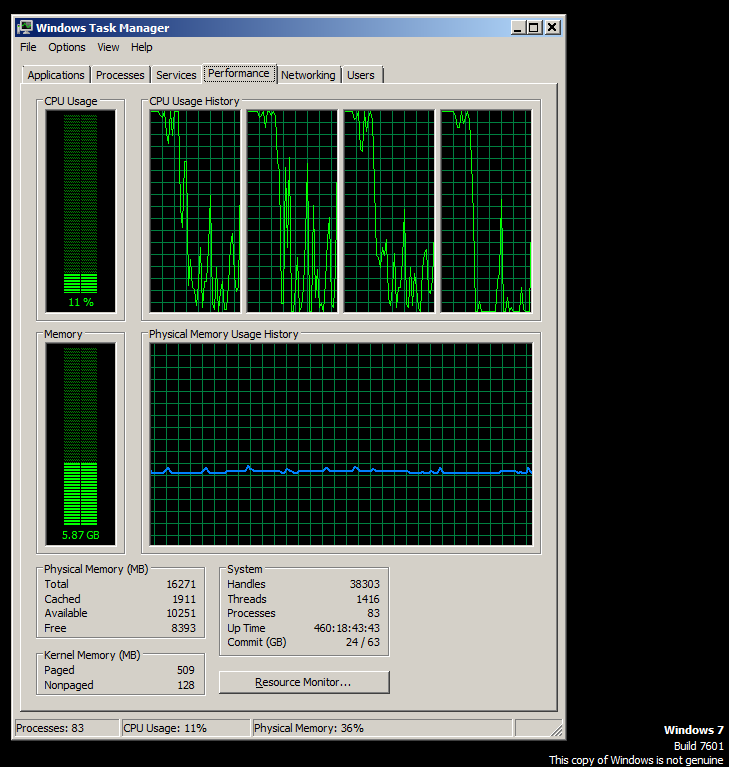Viewport: 729px width, 767px height.
Task: Click status bar CPU Usage: 11%
Action: coord(186,728)
